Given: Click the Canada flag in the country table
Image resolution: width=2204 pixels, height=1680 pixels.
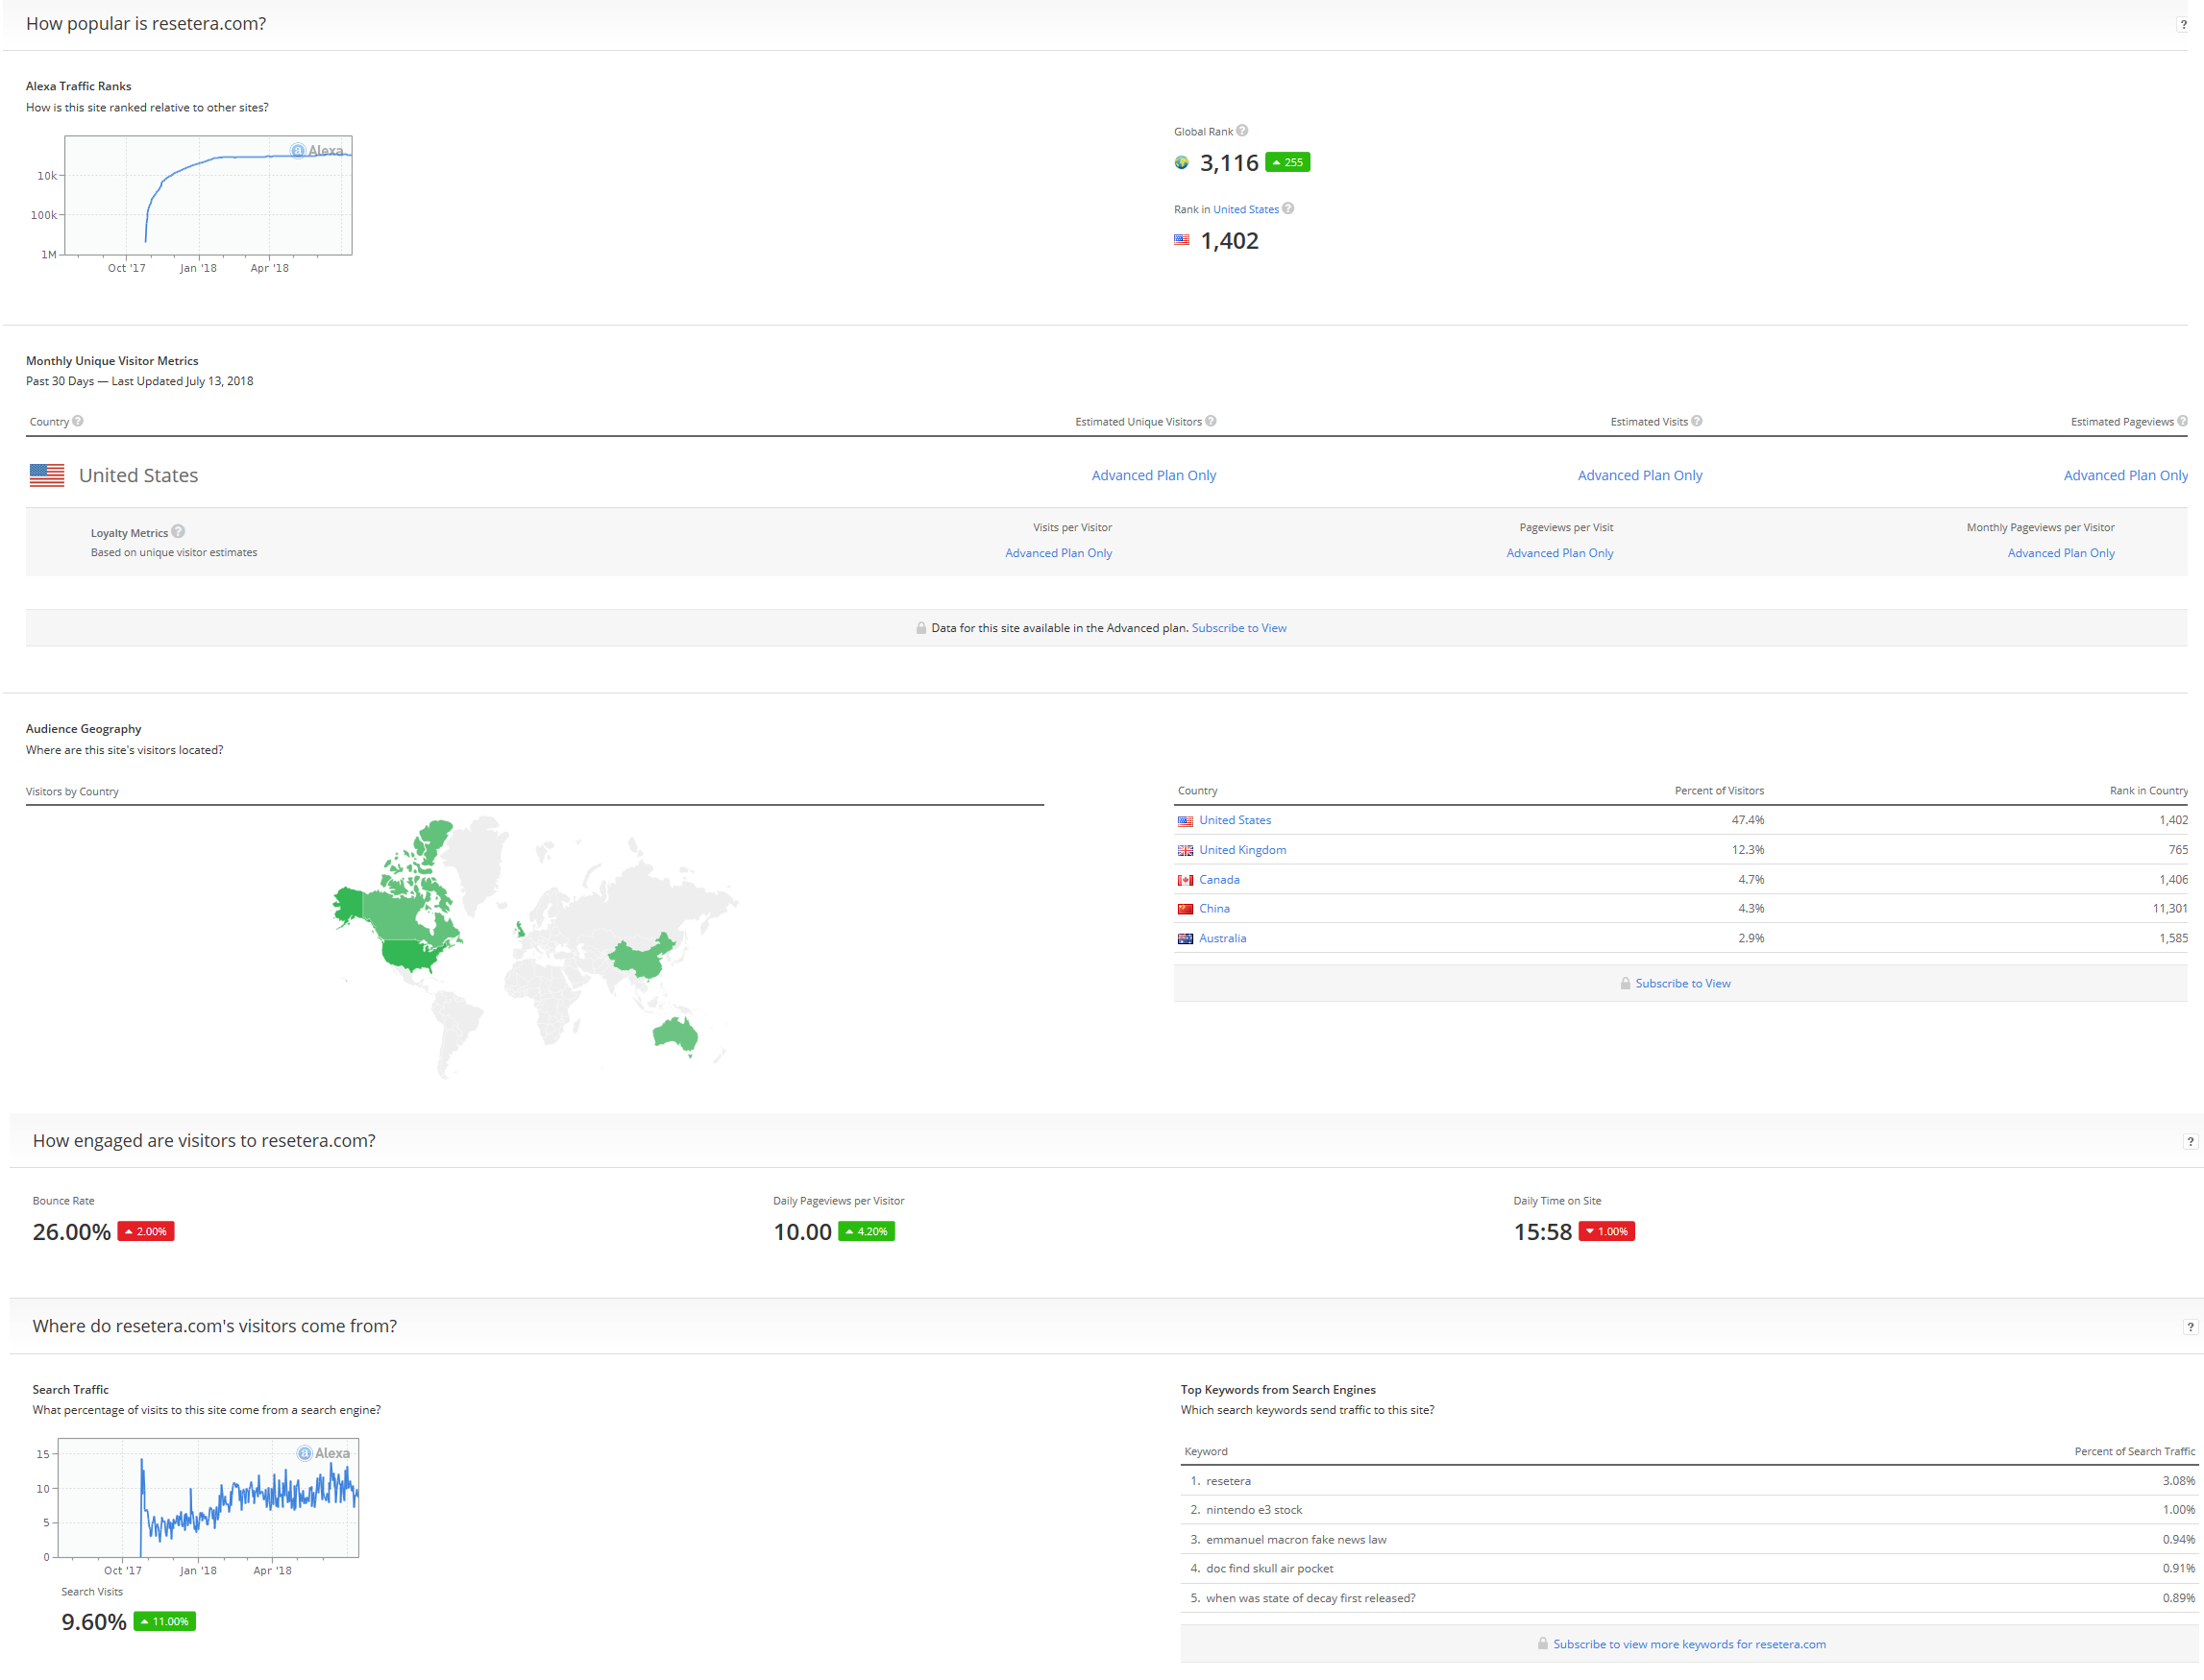Looking at the screenshot, I should (1185, 880).
